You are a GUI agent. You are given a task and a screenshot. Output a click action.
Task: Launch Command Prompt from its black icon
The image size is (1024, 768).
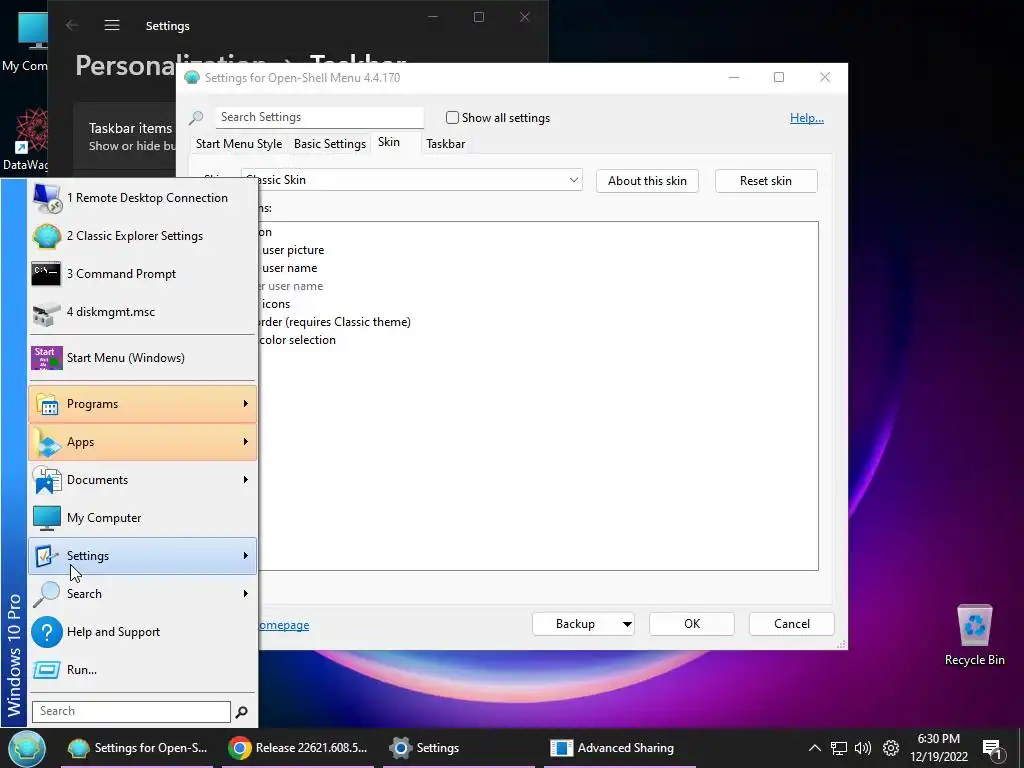coord(47,274)
